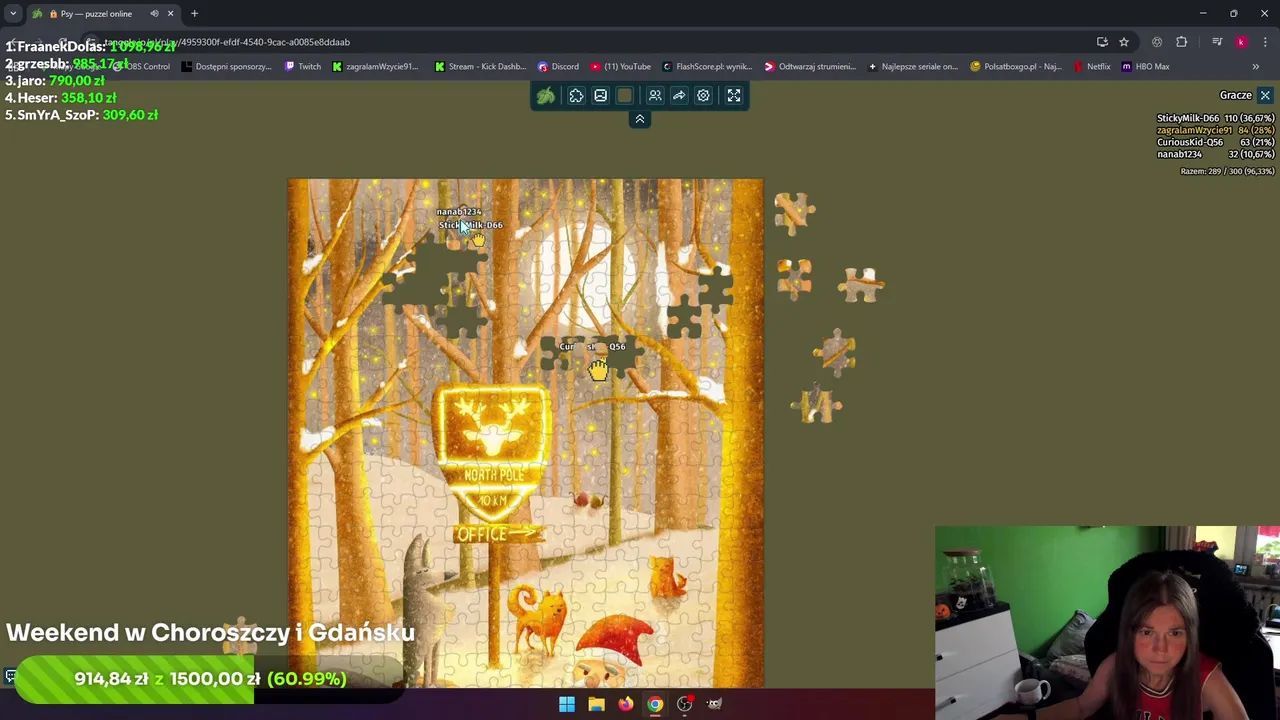Mute the tab via speaker icon
Image resolution: width=1280 pixels, height=720 pixels.
pyautogui.click(x=154, y=13)
